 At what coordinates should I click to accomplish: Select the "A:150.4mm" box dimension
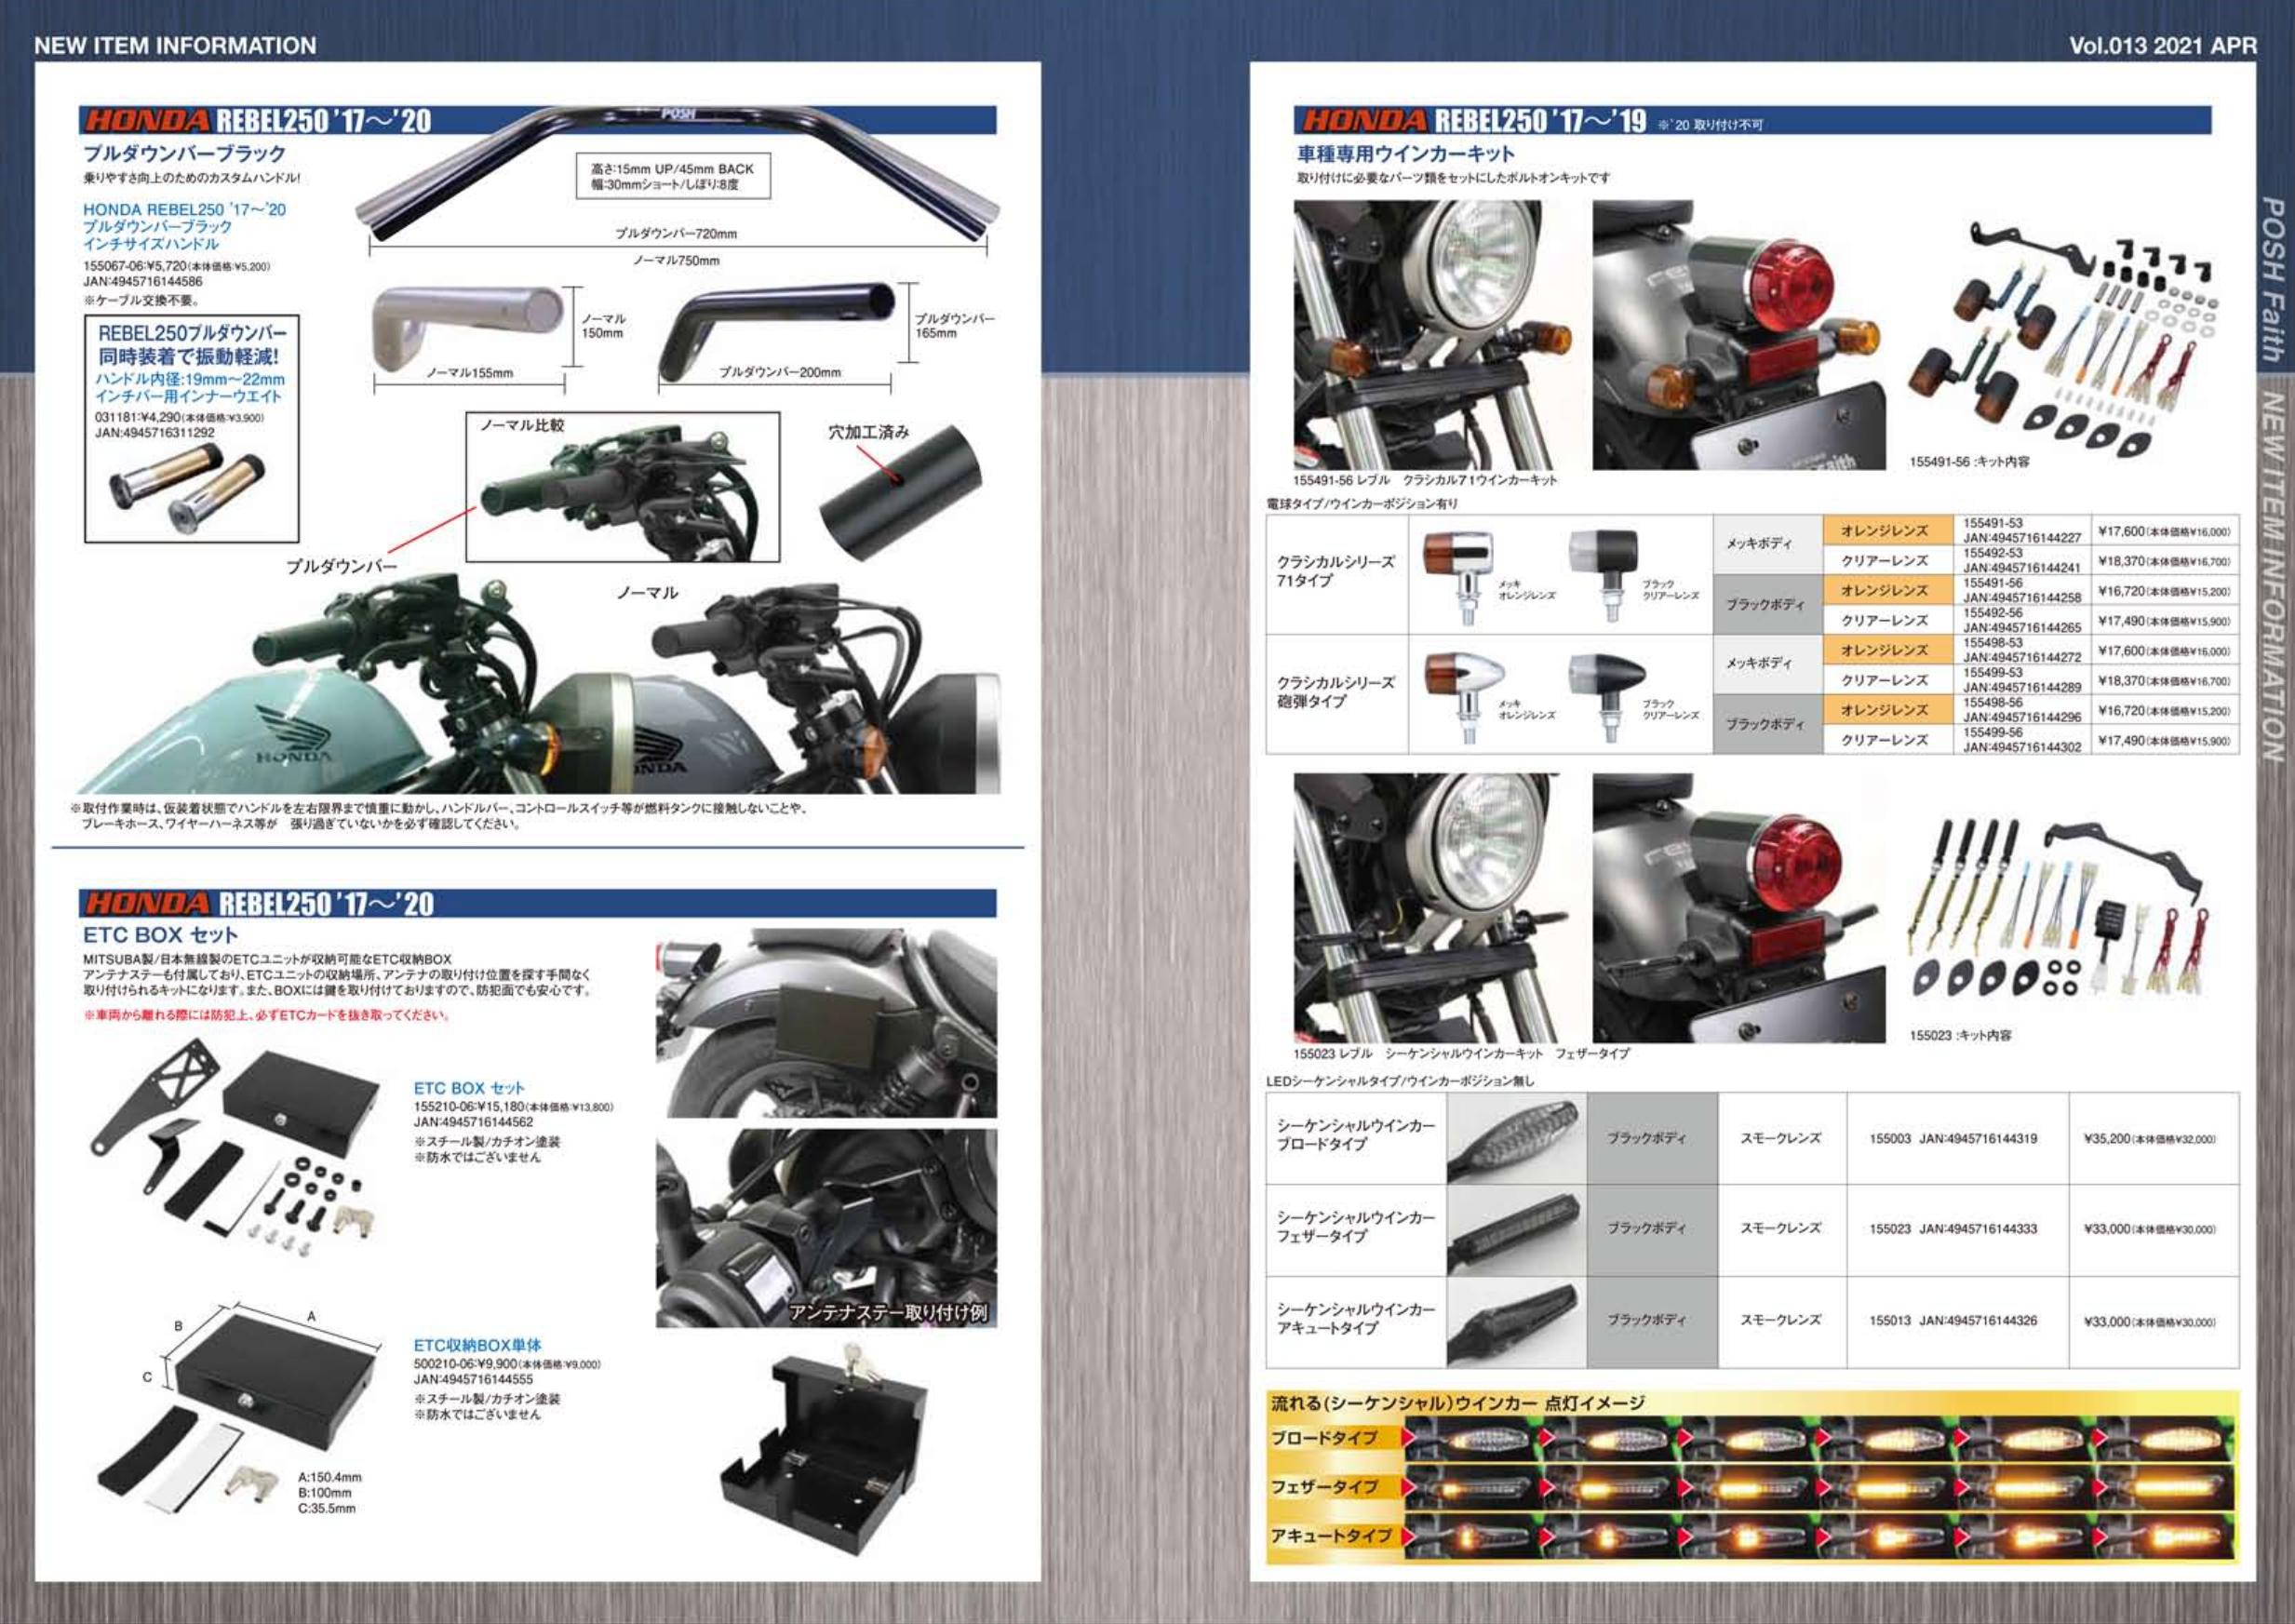tap(330, 1477)
